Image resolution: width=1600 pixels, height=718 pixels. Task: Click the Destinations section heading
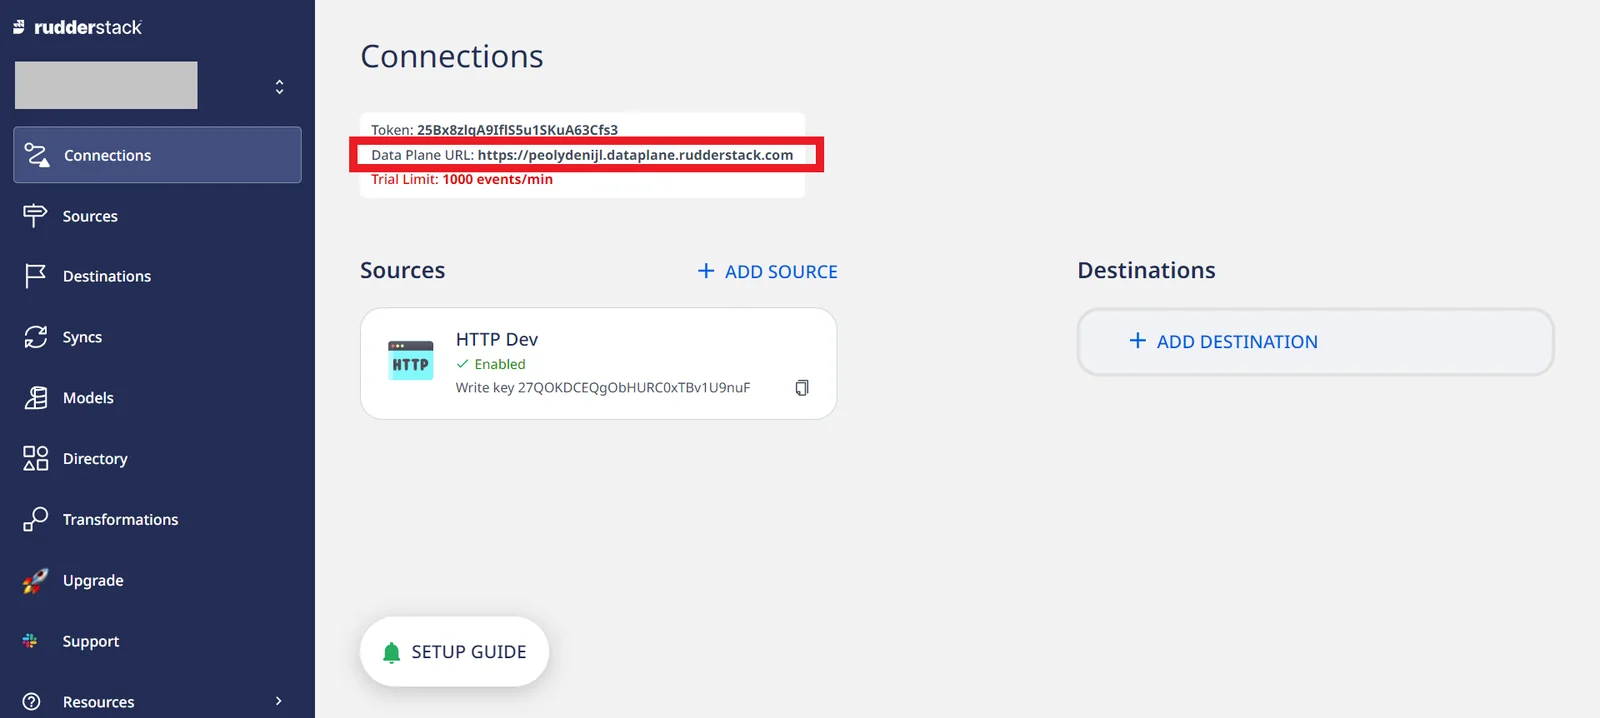tap(1147, 270)
